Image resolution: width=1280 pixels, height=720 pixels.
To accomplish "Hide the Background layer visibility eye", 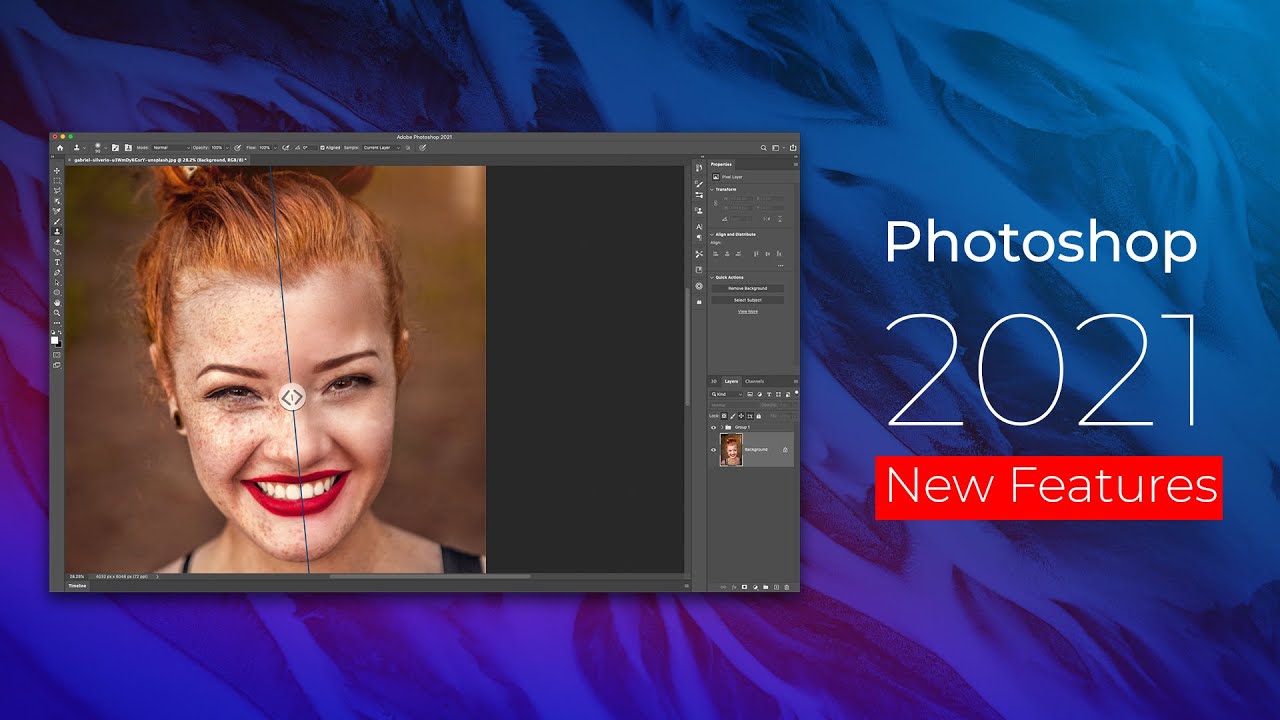I will tap(713, 450).
